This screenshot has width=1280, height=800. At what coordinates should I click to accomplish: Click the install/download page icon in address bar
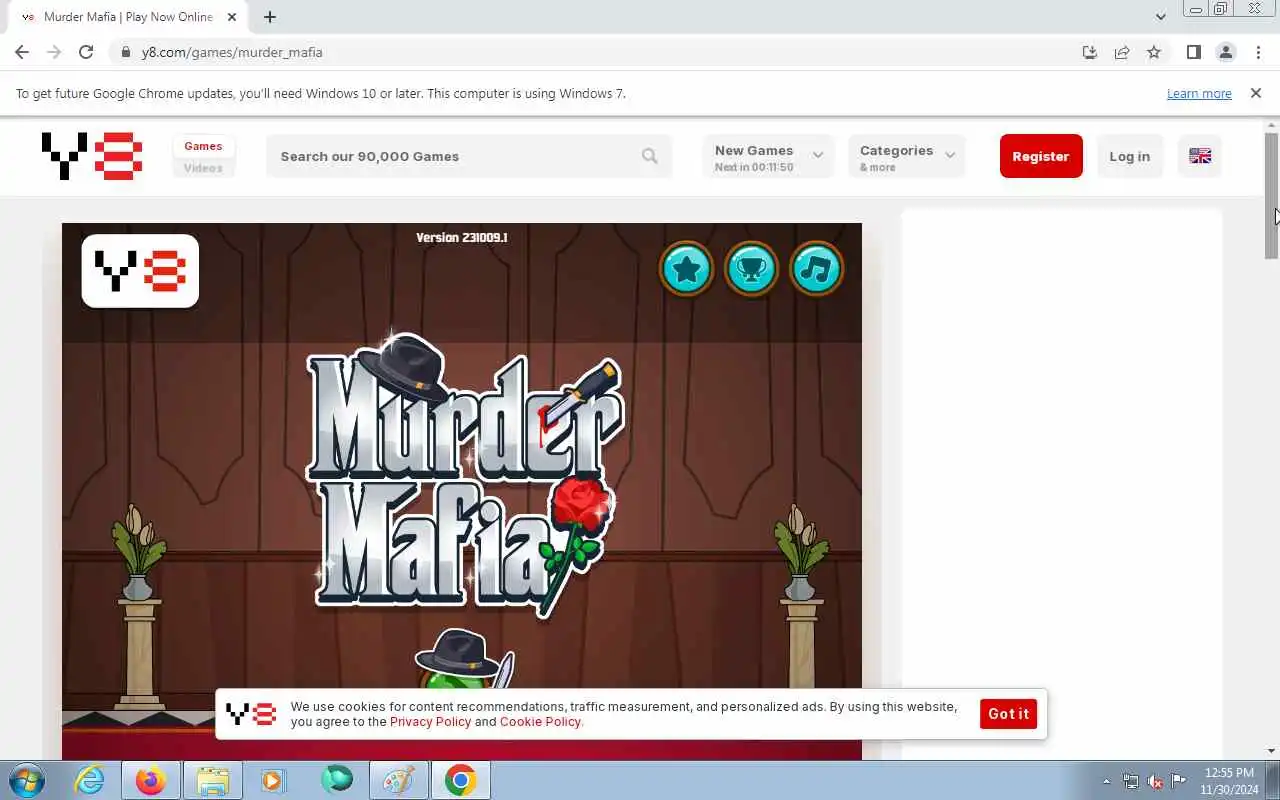coord(1090,52)
